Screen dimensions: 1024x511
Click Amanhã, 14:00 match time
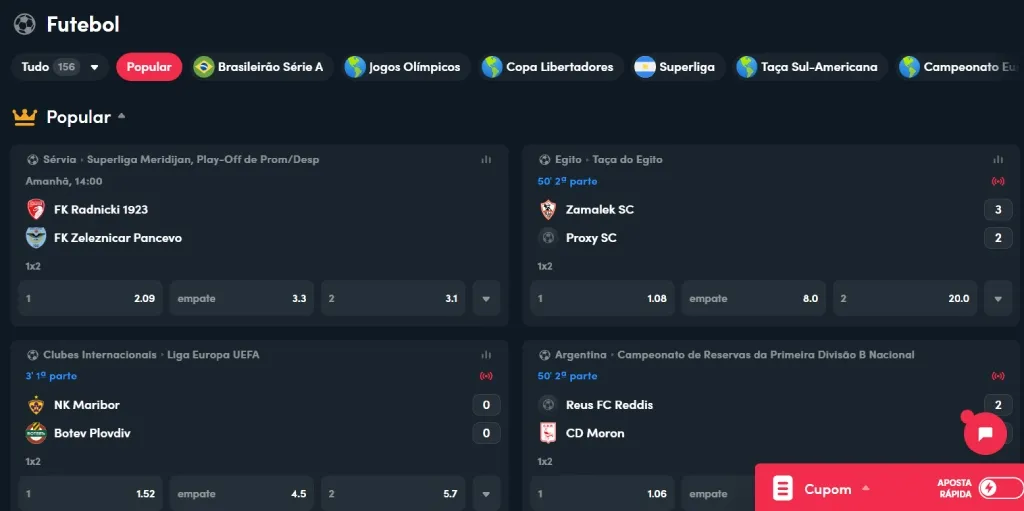(64, 181)
